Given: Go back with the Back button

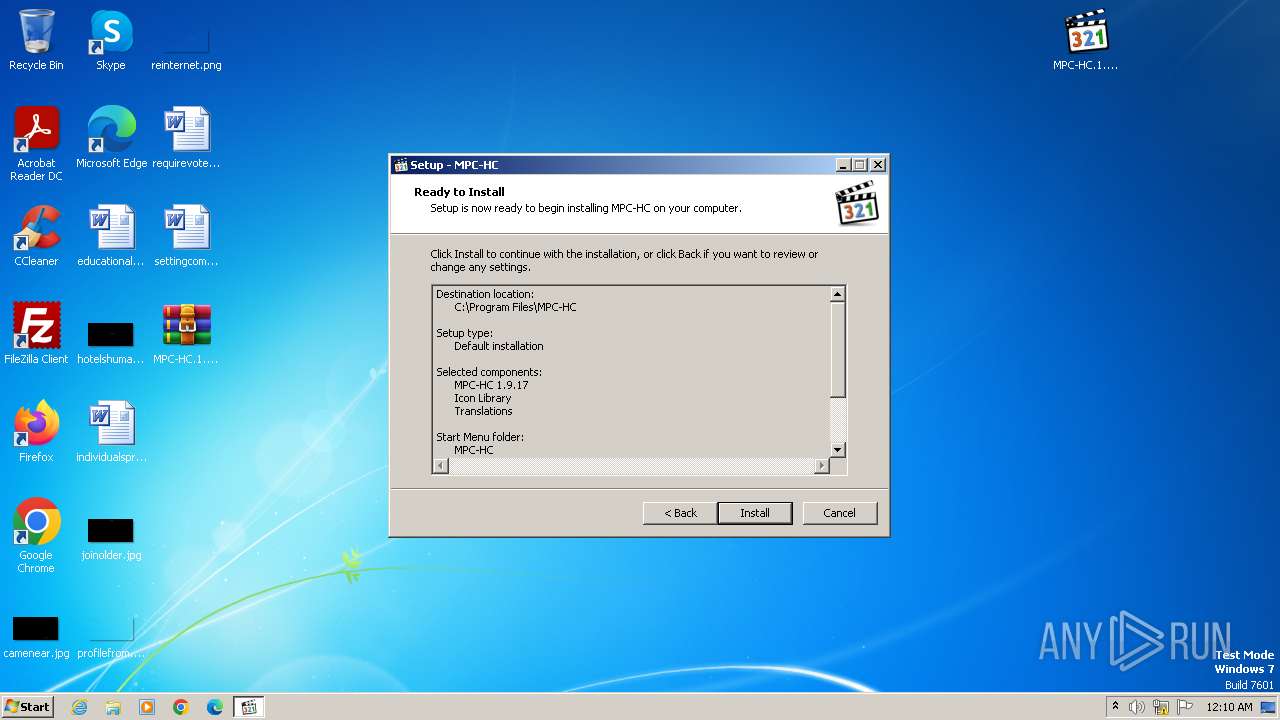Looking at the screenshot, I should (x=680, y=513).
